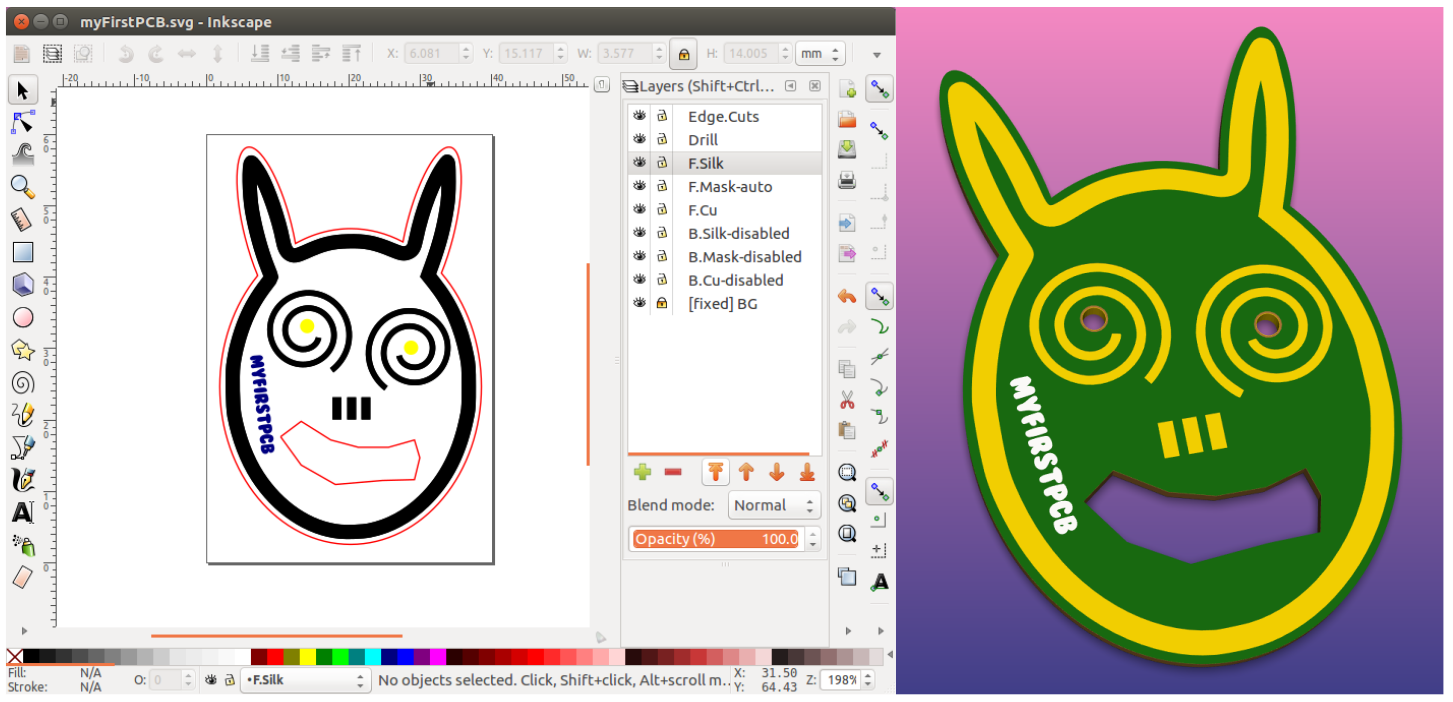
Task: Open current layer F.Silk selector in status bar
Action: 307,680
